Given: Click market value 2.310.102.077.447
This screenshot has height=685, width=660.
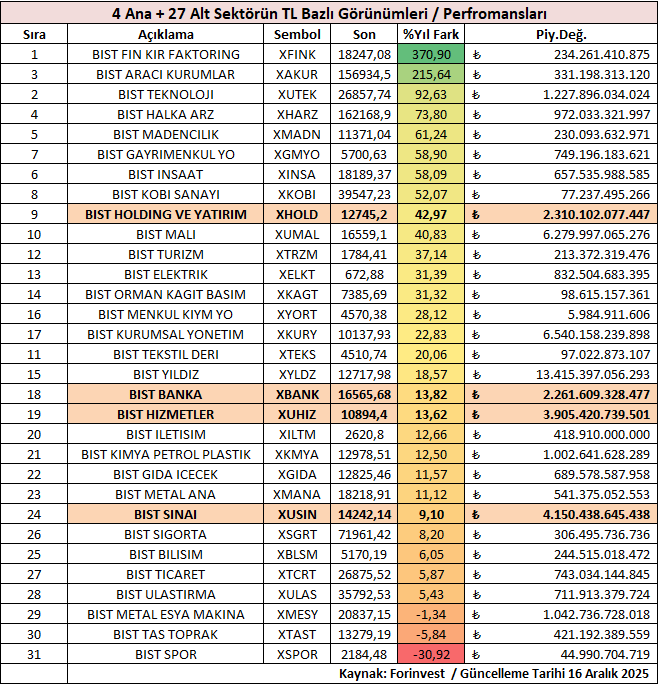Looking at the screenshot, I should click(x=561, y=214).
